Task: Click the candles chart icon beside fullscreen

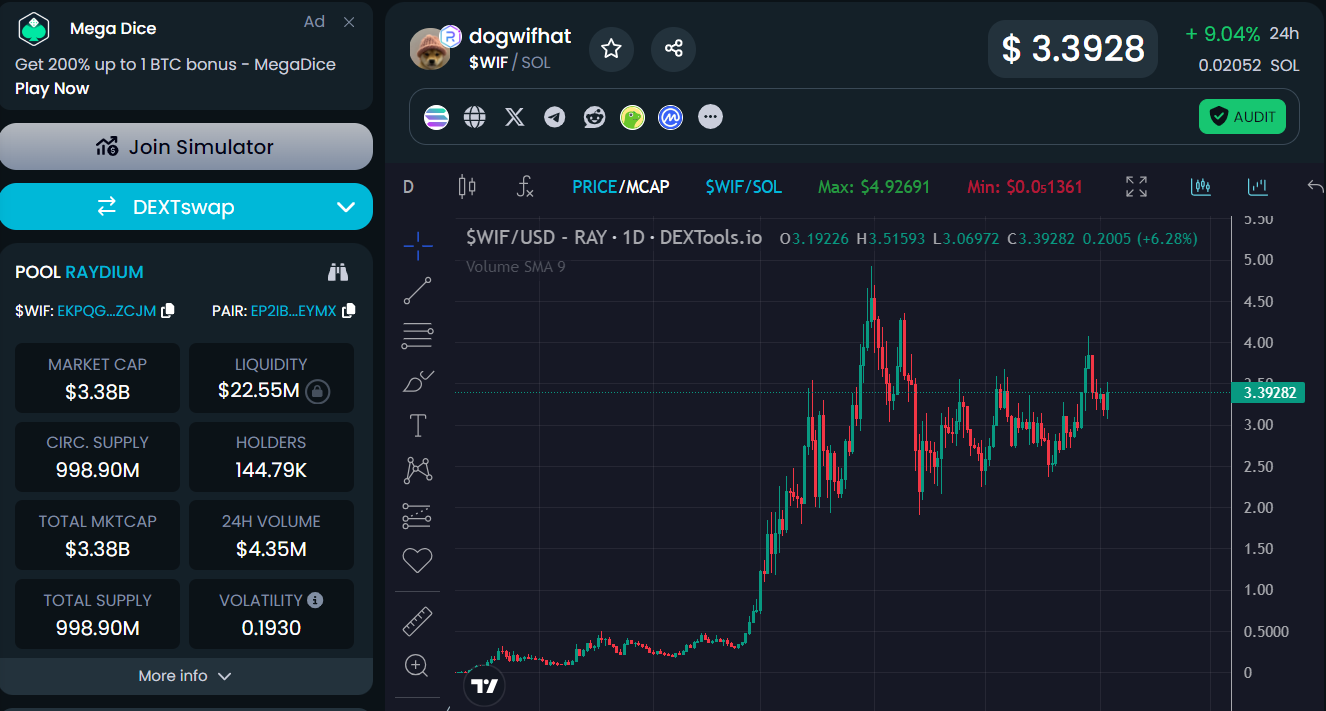Action: (x=1201, y=186)
